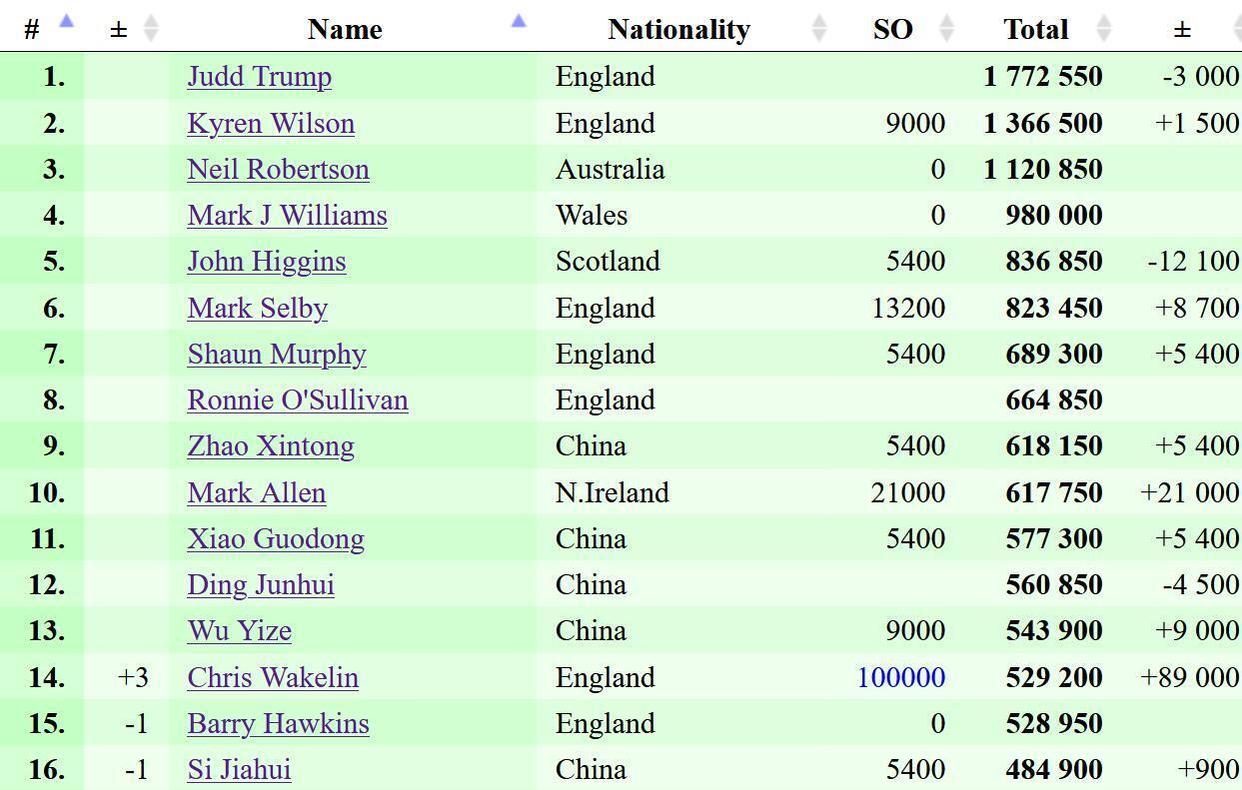Click the Total column header text
Image resolution: width=1242 pixels, height=790 pixels.
pyautogui.click(x=1036, y=30)
